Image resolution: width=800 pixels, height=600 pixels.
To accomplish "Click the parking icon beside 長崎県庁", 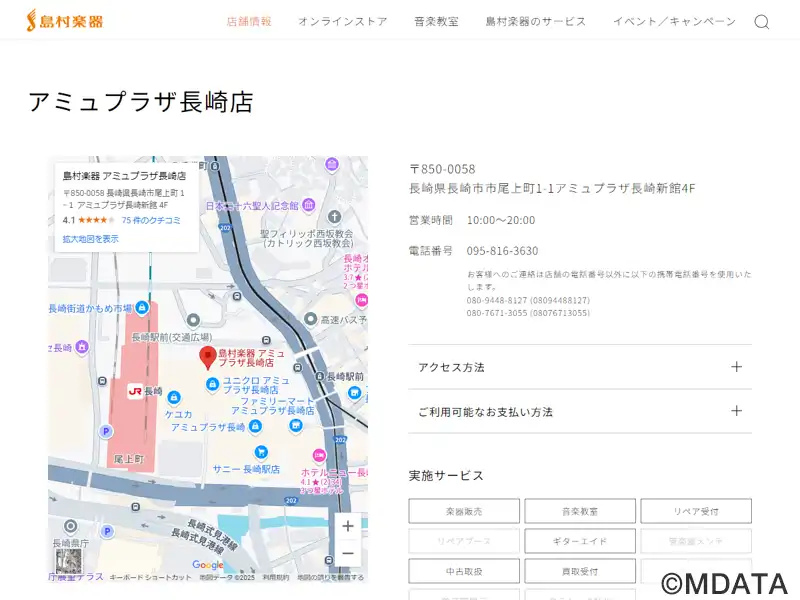I will pos(107,531).
